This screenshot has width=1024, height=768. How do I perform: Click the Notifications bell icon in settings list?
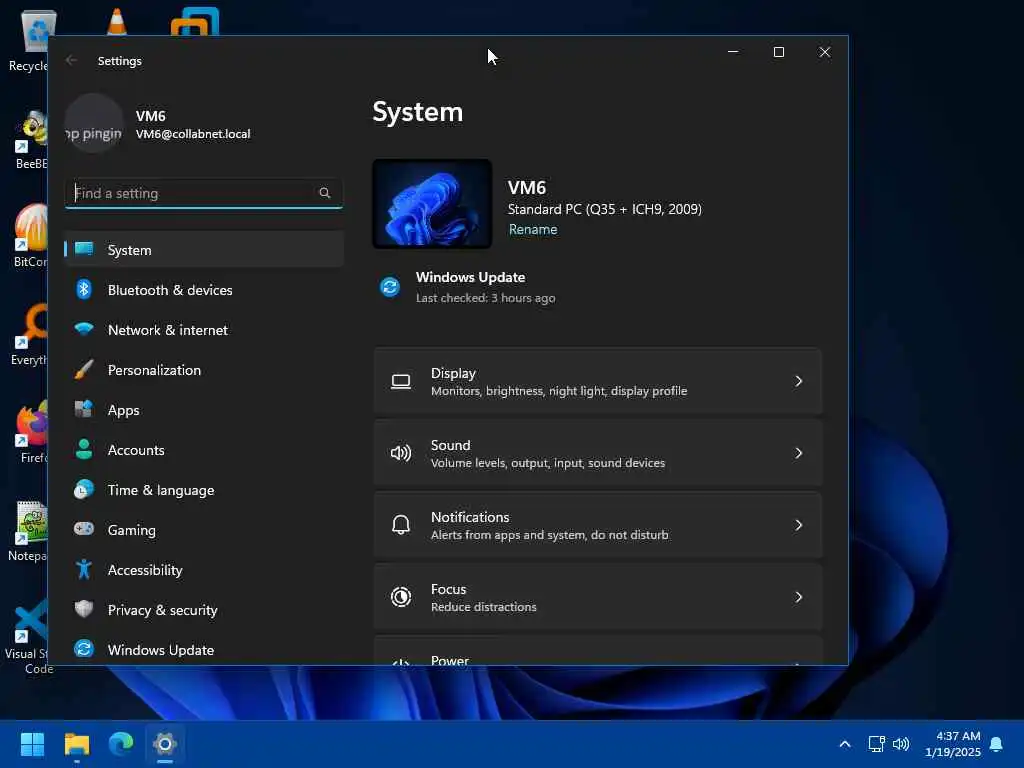point(401,525)
